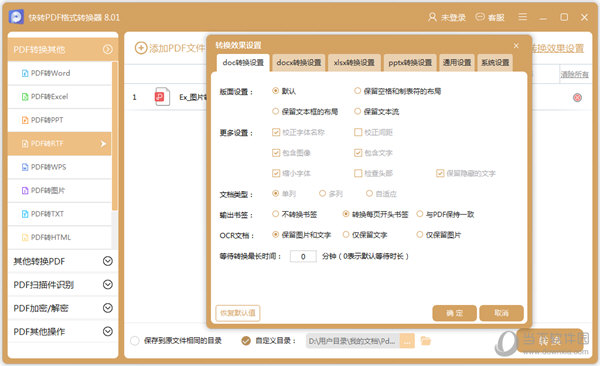Select 不转换书签 bookmark option
600x366 pixels.
[x=275, y=214]
